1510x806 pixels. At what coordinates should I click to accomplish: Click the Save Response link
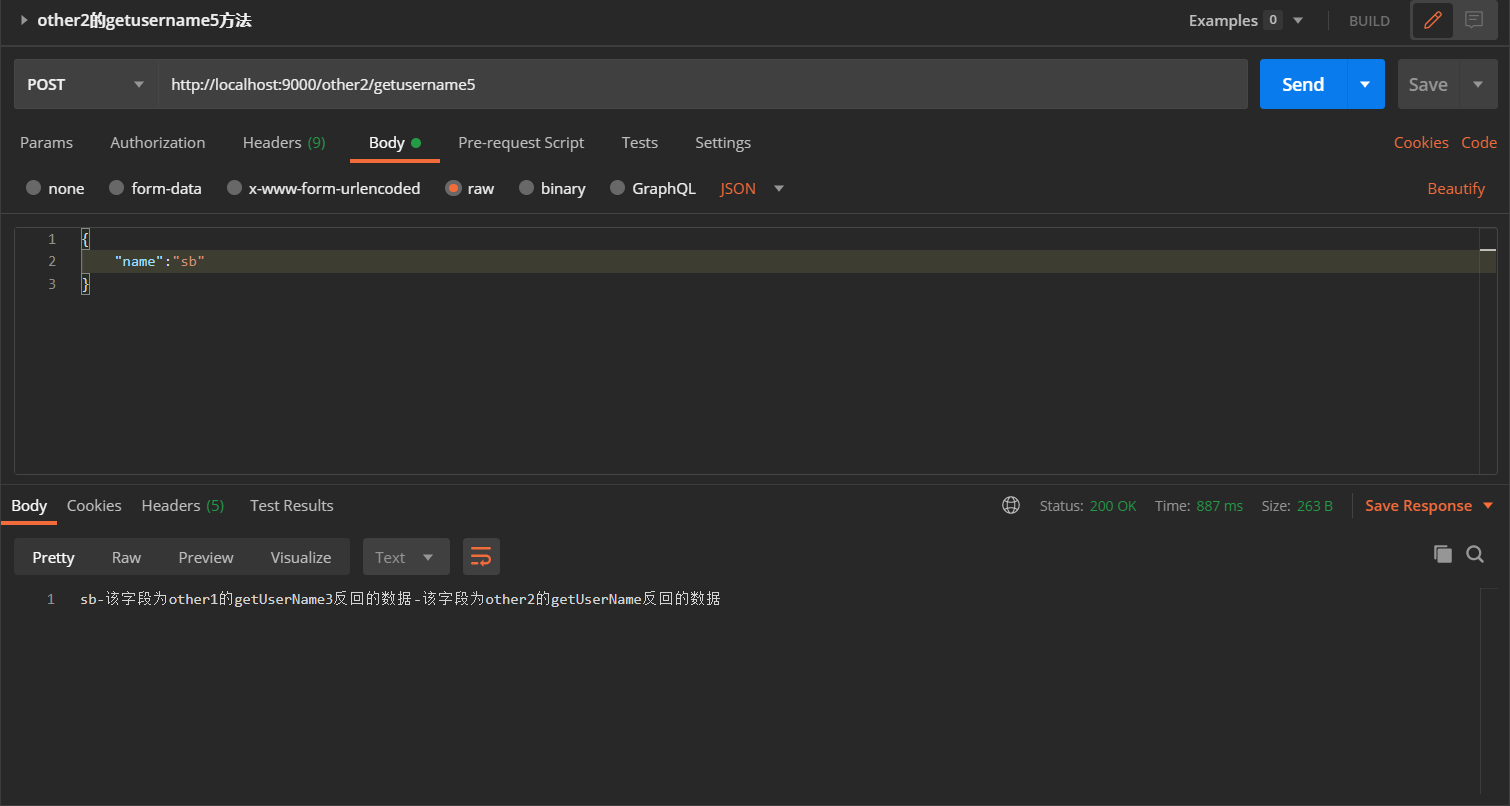1418,506
